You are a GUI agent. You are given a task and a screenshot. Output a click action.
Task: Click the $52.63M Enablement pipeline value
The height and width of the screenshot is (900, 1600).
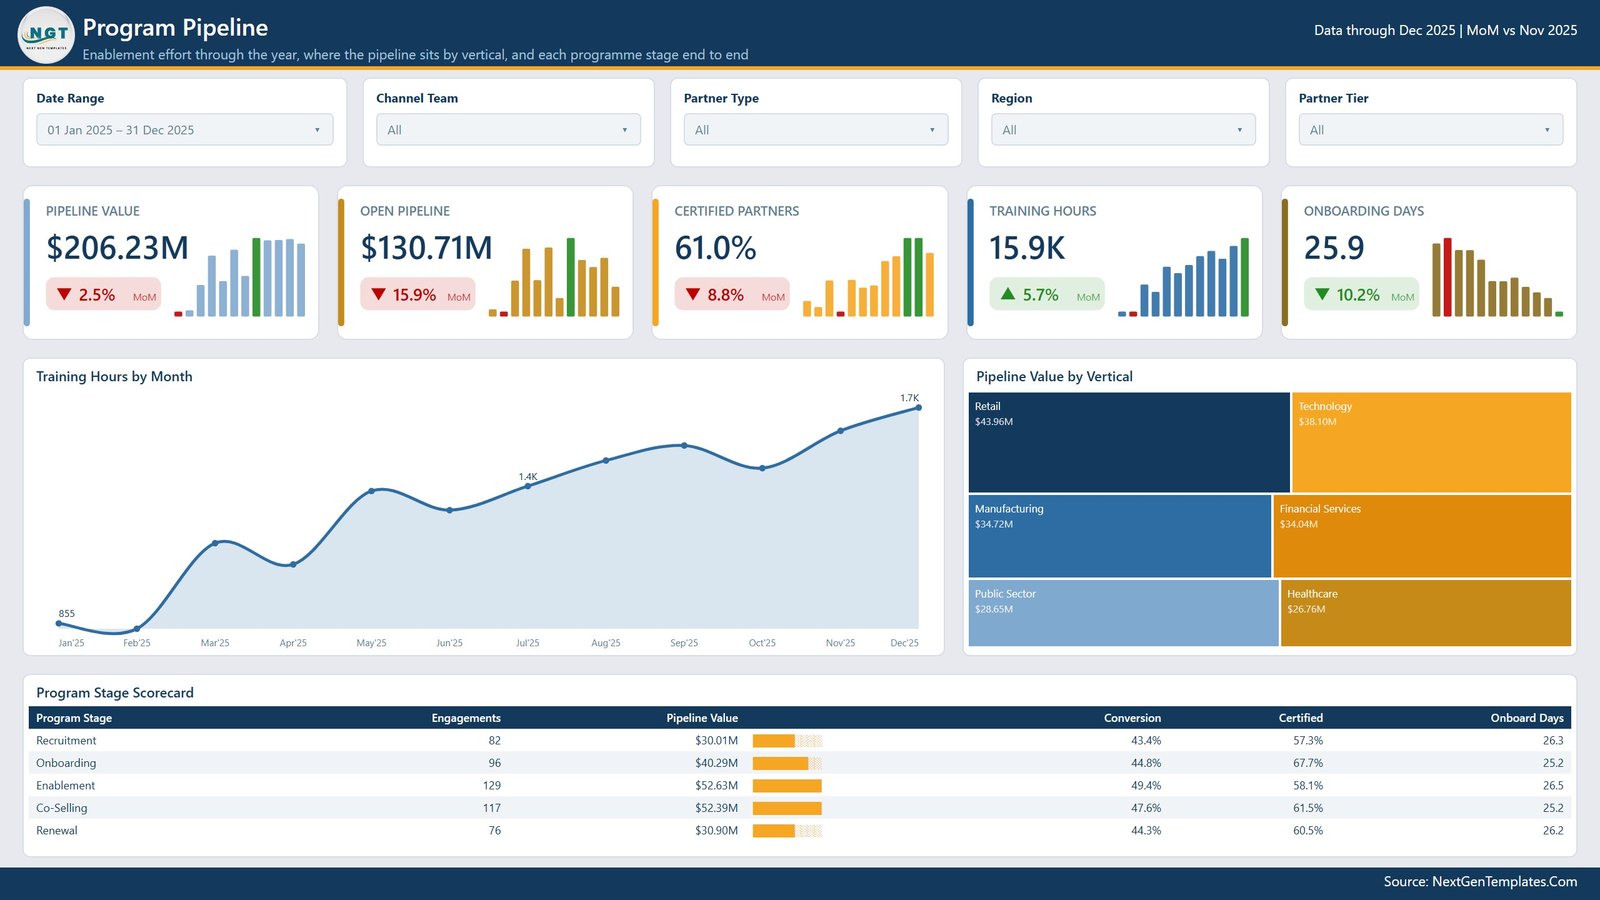716,786
